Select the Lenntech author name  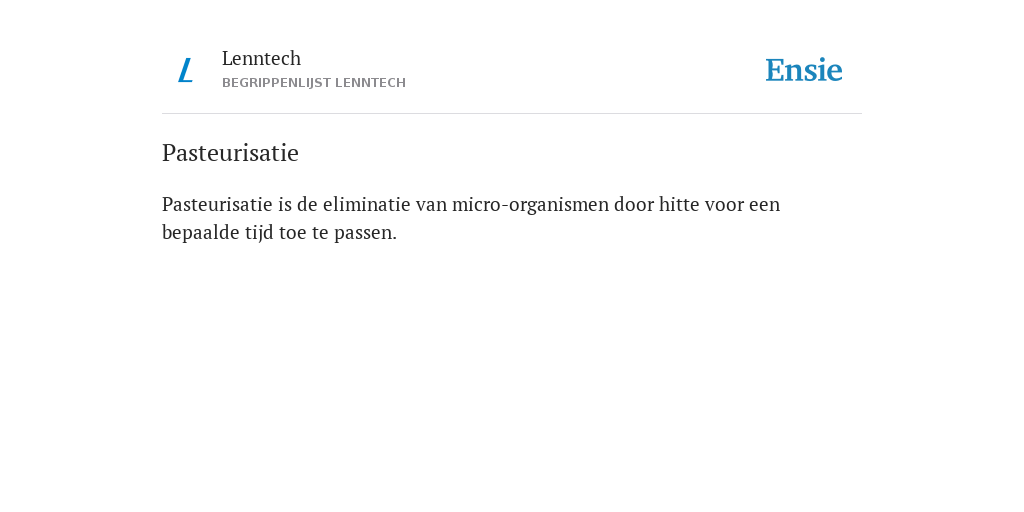pos(261,59)
